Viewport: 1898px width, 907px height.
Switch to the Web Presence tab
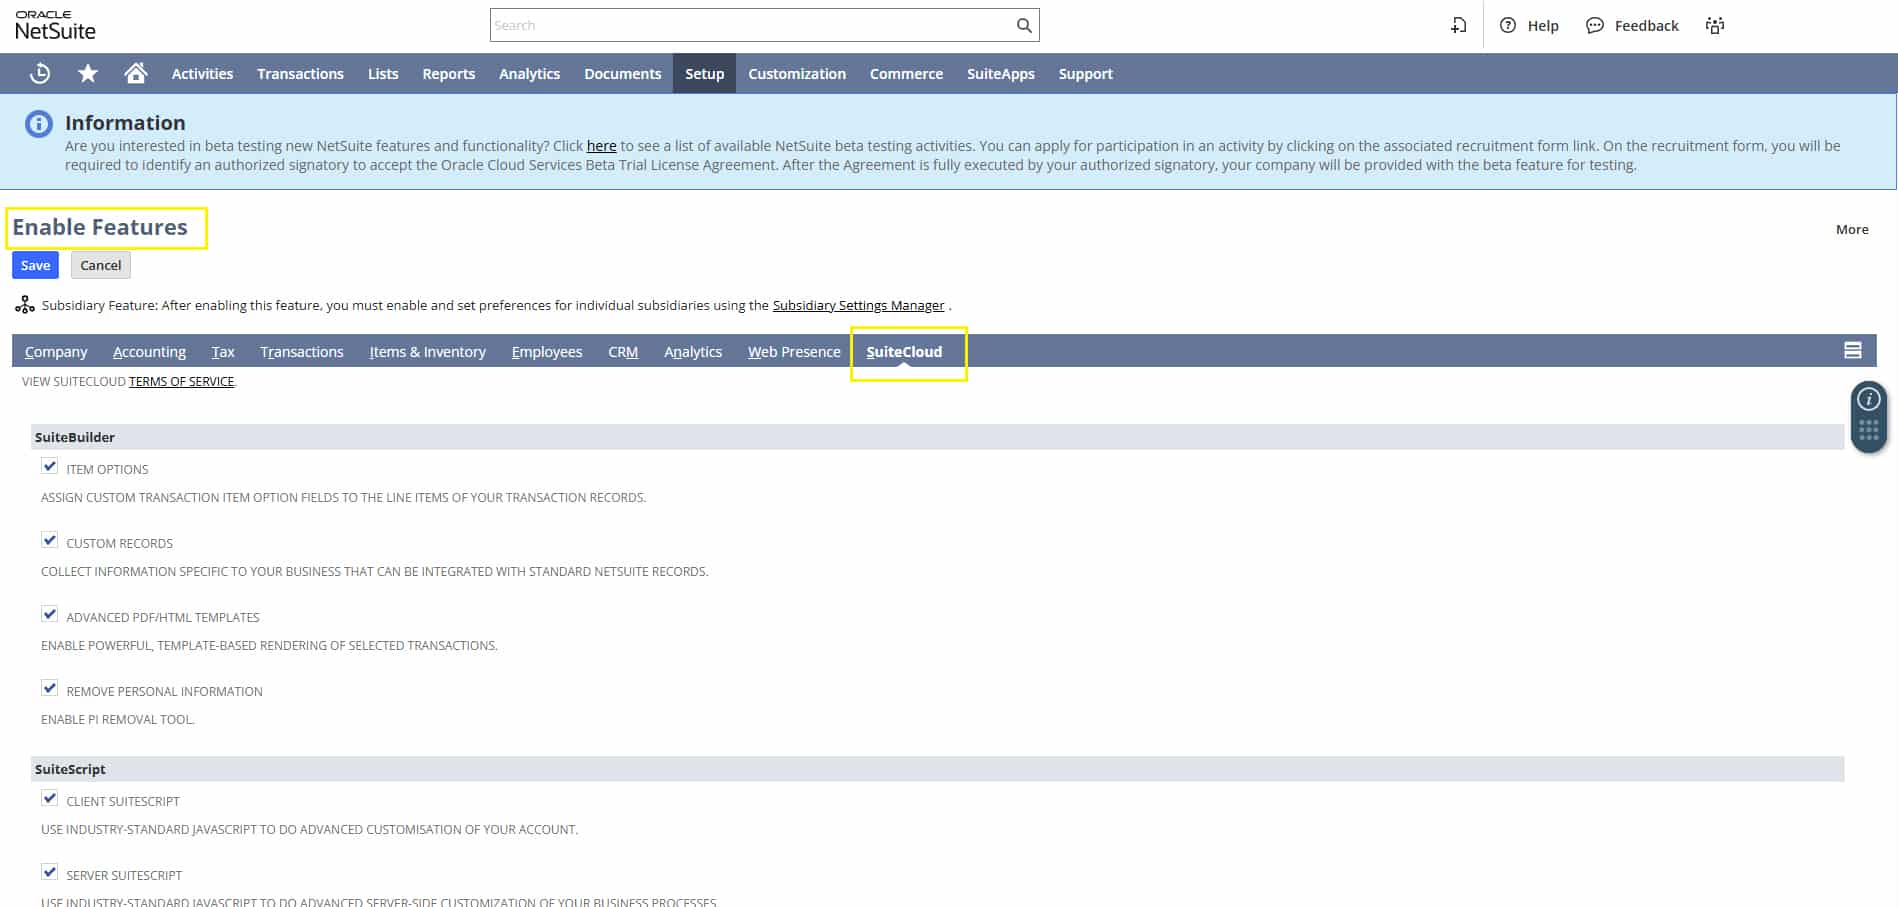[794, 351]
